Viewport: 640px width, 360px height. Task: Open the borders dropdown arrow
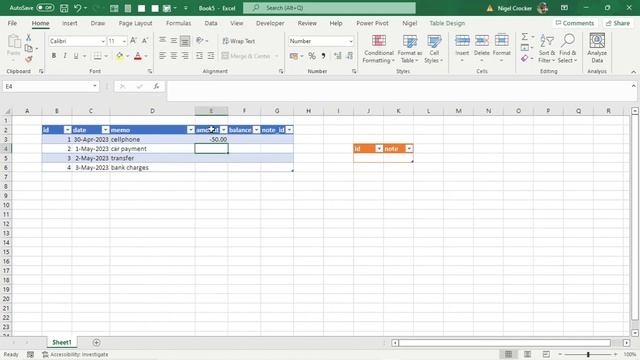pos(106,56)
